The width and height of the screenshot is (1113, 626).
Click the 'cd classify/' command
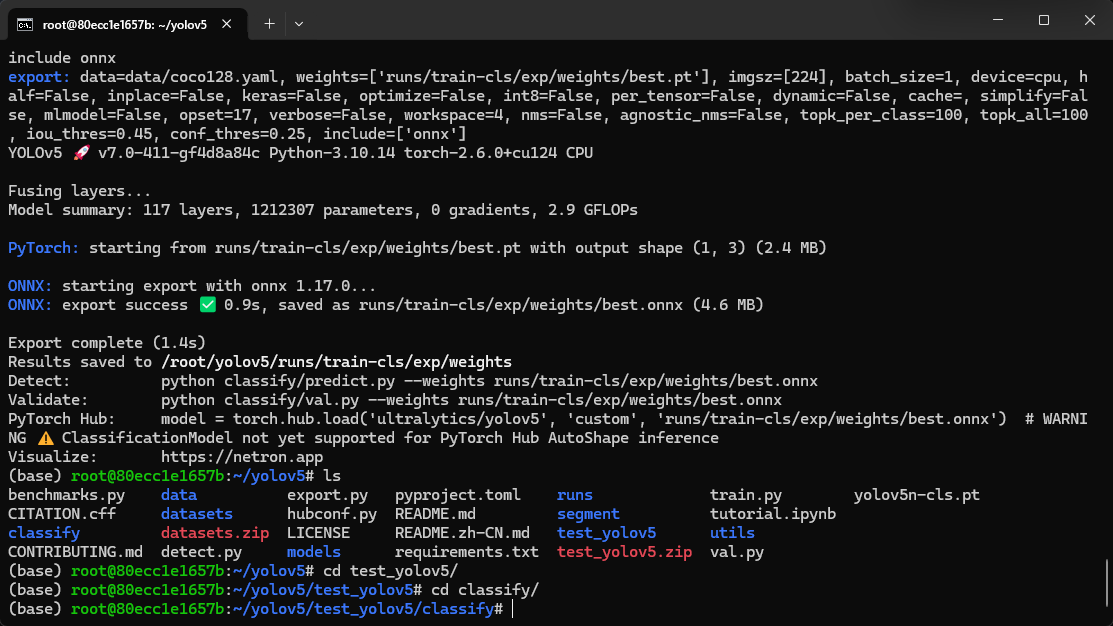(x=485, y=591)
